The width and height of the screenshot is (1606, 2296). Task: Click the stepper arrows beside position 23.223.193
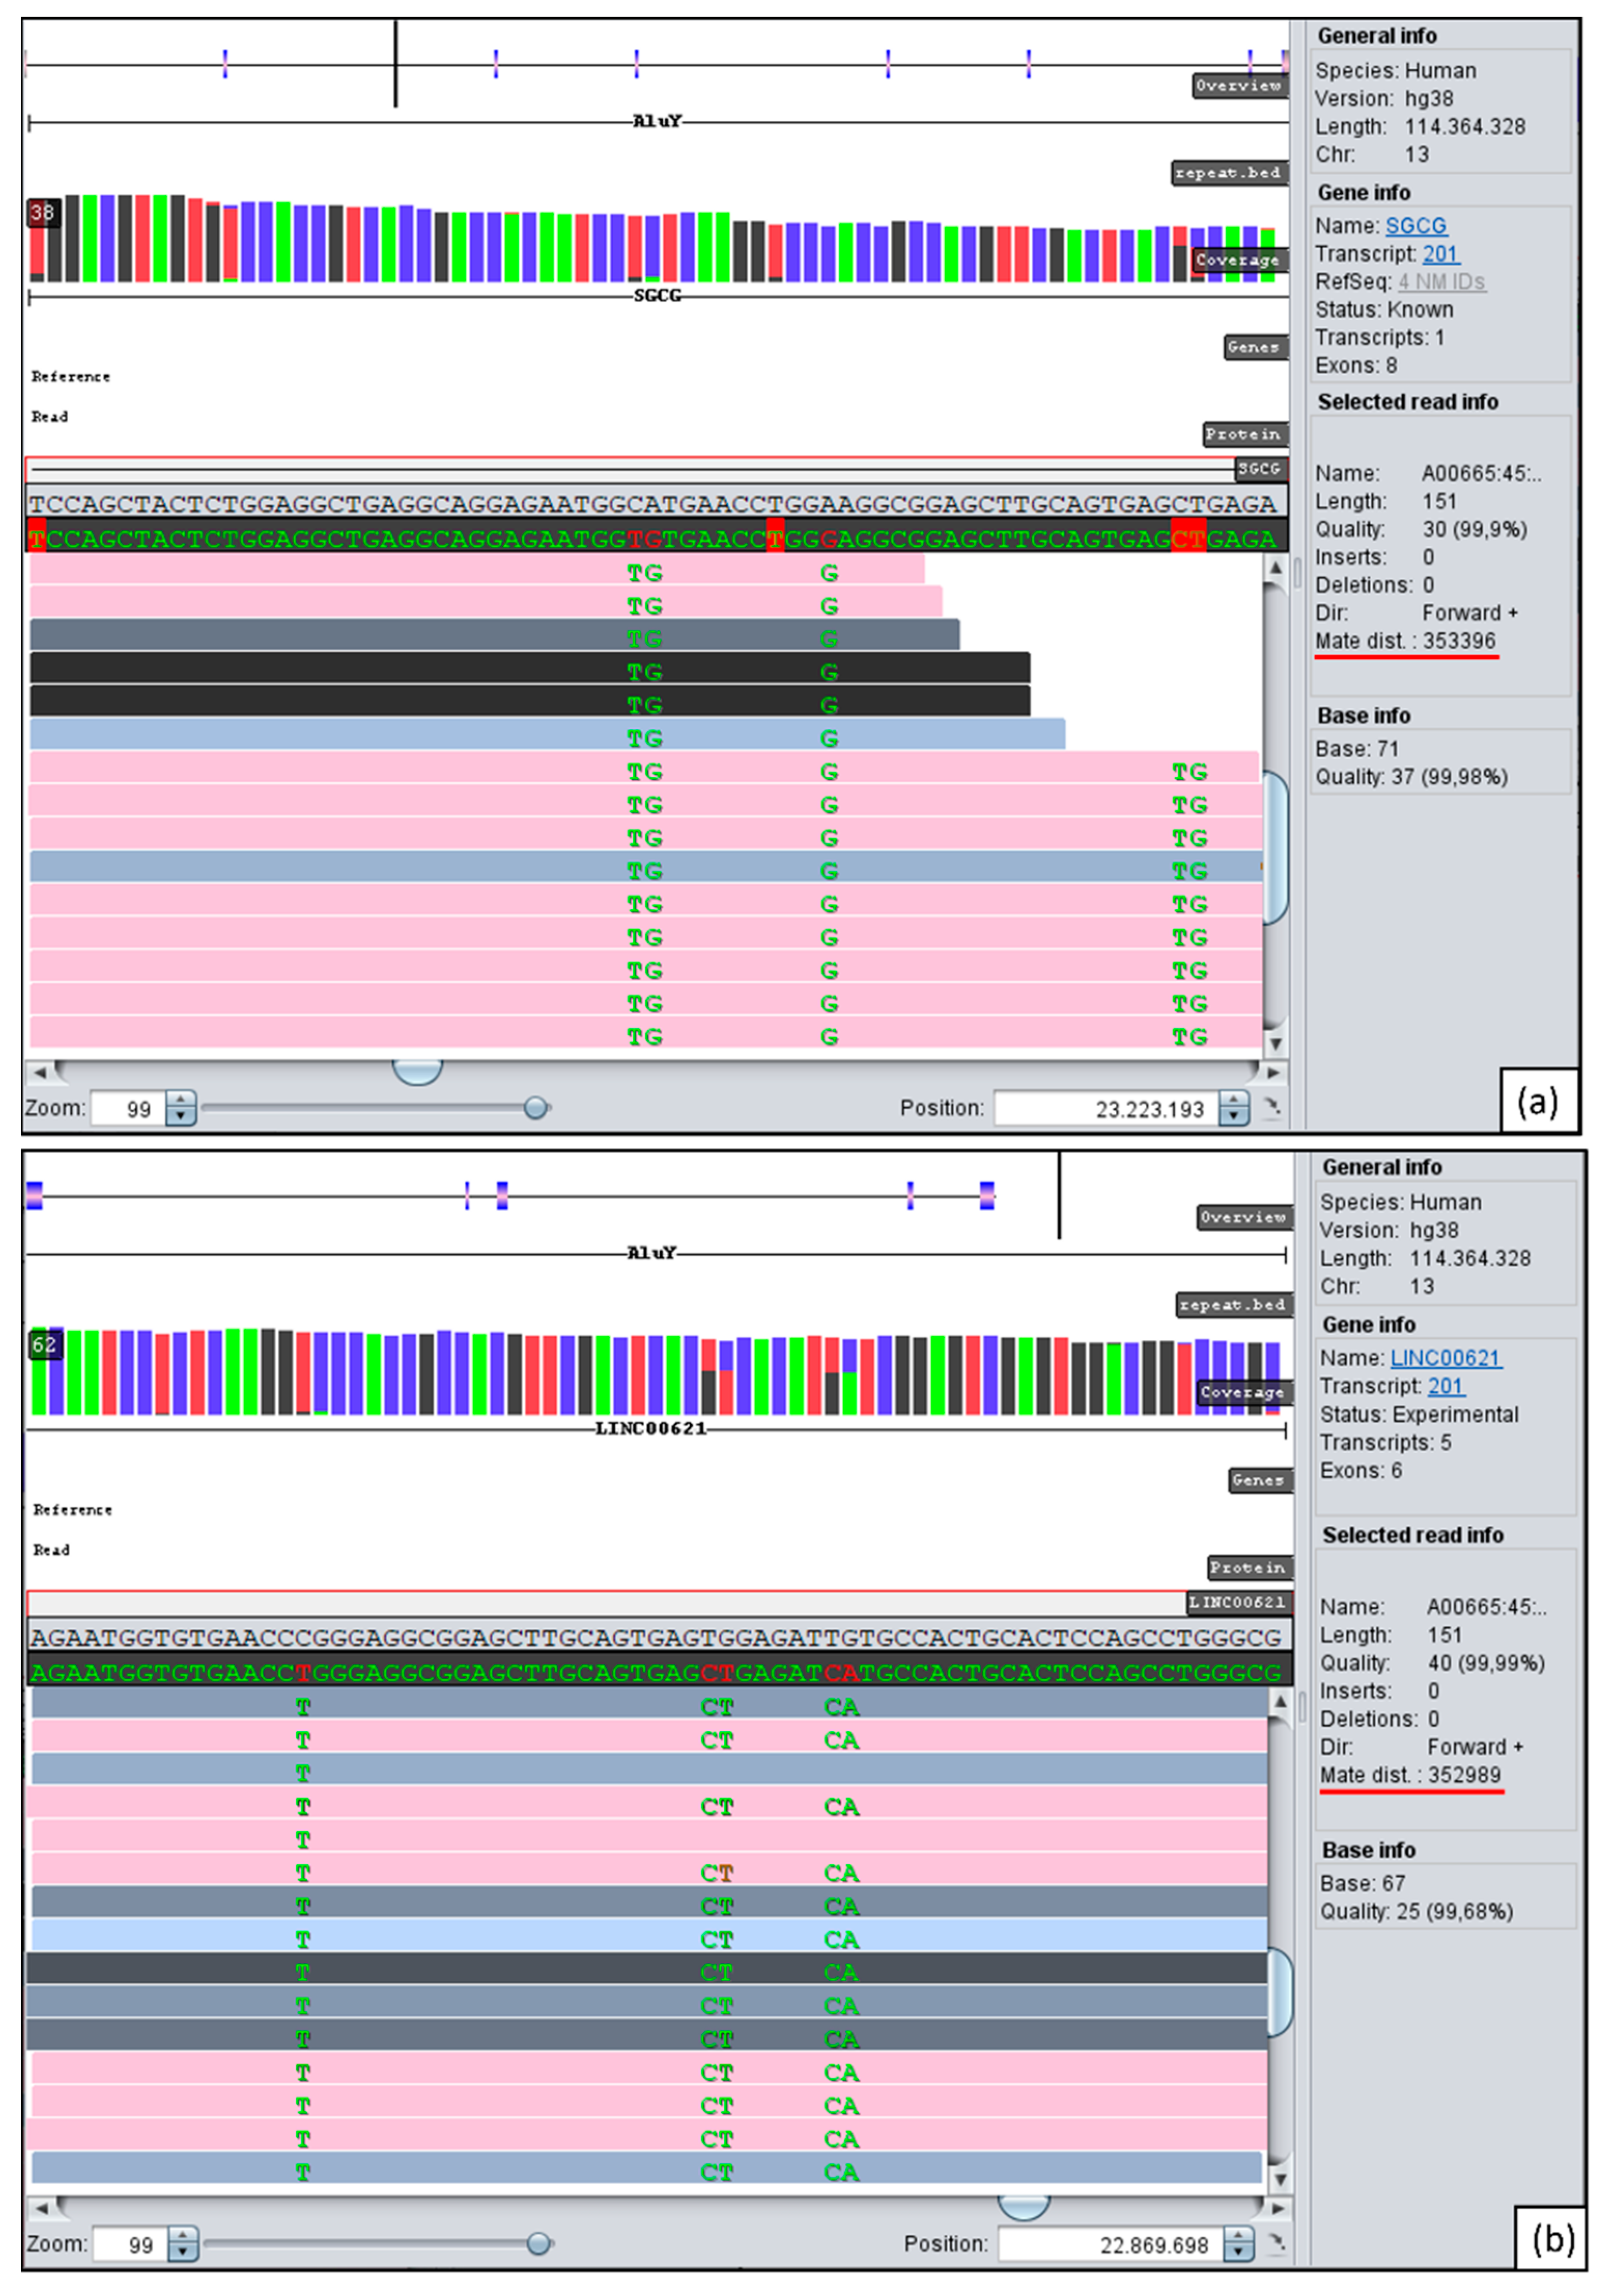point(1234,1109)
